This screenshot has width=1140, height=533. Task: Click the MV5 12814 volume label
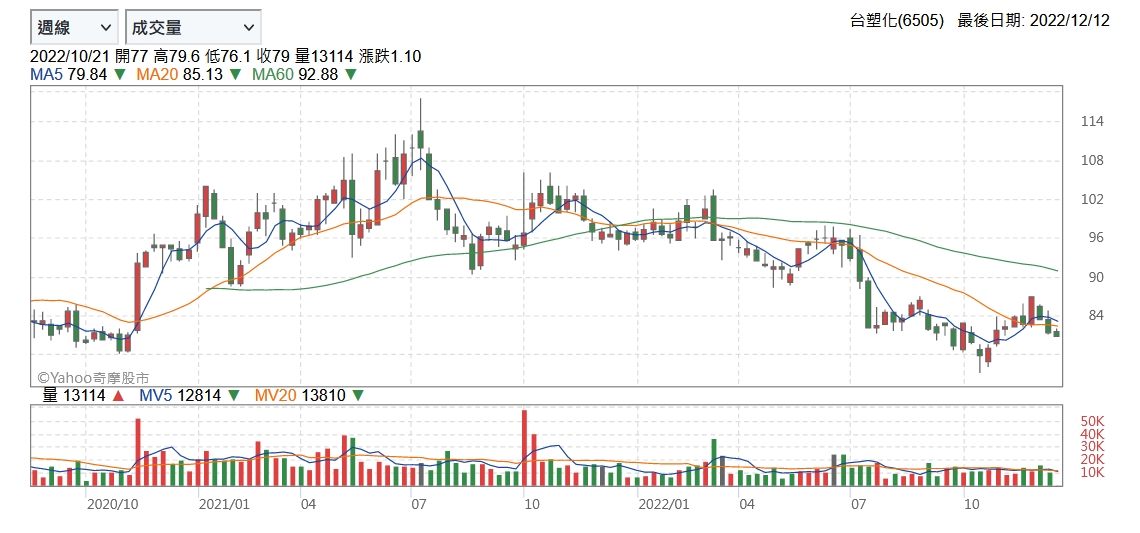click(x=180, y=396)
